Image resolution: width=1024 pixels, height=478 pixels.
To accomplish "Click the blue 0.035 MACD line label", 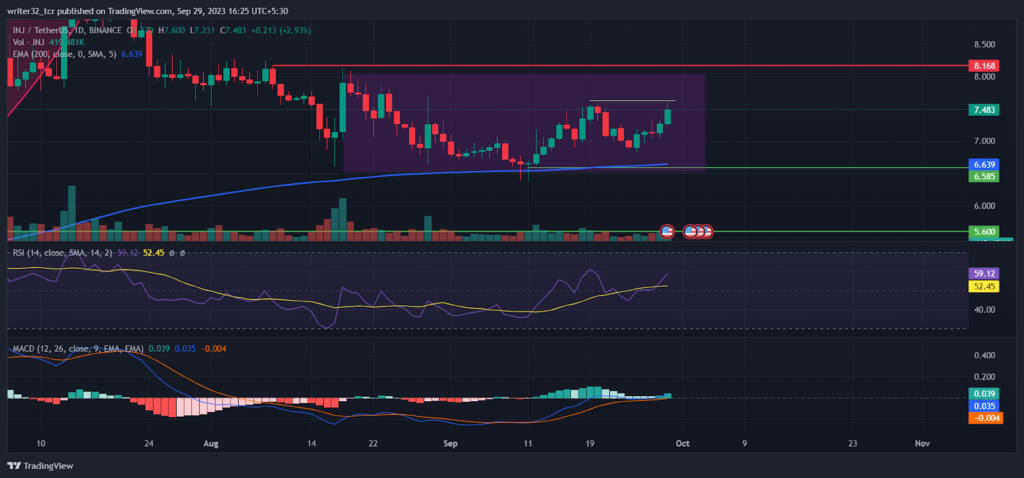I will pyautogui.click(x=984, y=406).
